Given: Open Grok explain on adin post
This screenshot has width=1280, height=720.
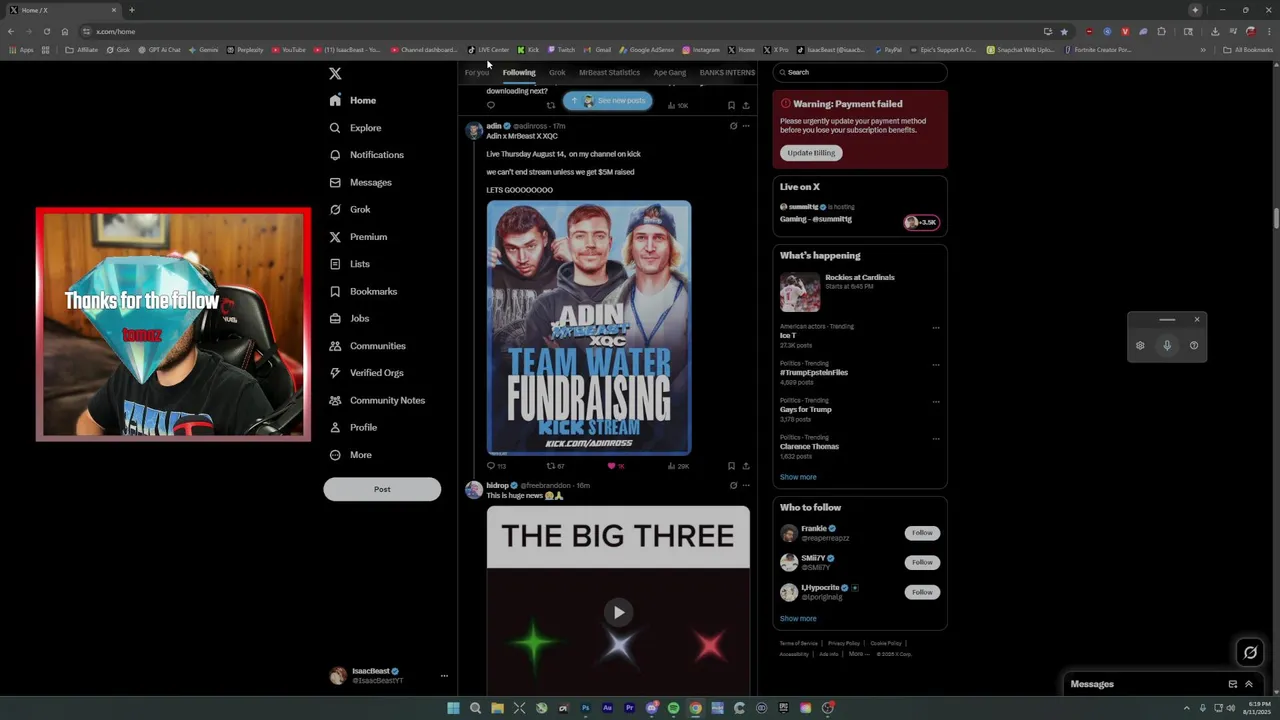Looking at the screenshot, I should point(733,126).
